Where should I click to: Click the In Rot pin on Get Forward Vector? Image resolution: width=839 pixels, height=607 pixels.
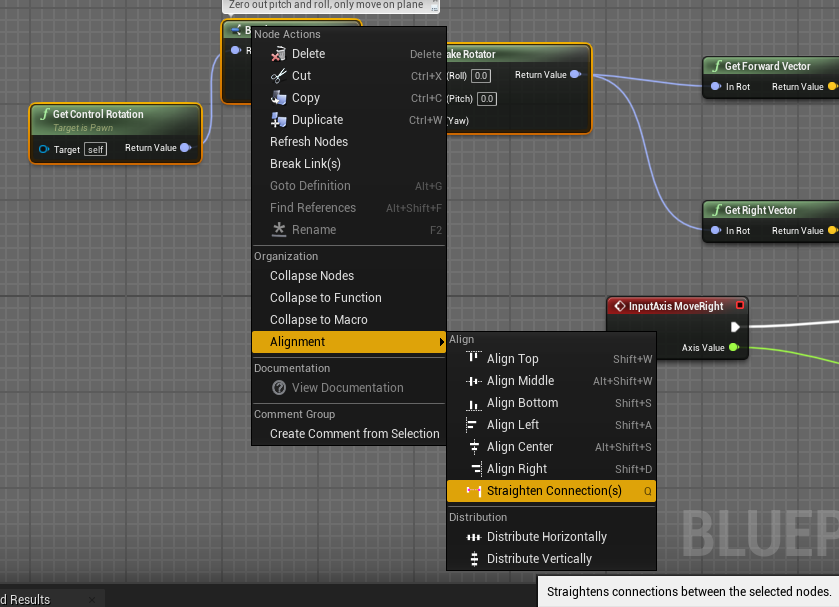(x=716, y=86)
